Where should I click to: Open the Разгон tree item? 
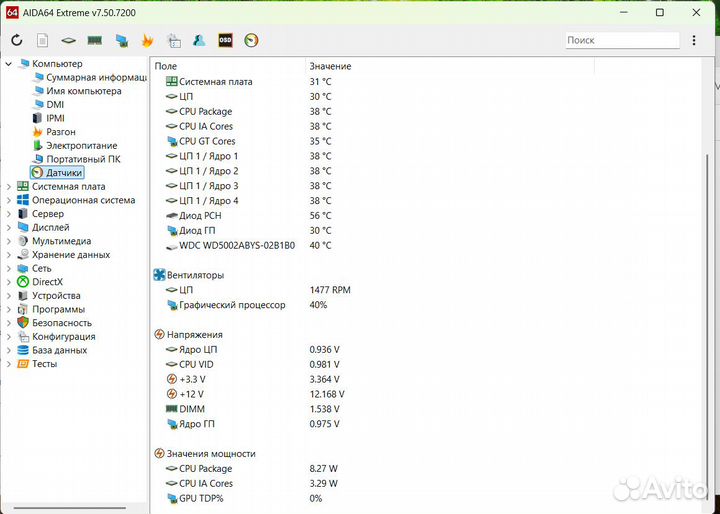tap(61, 132)
